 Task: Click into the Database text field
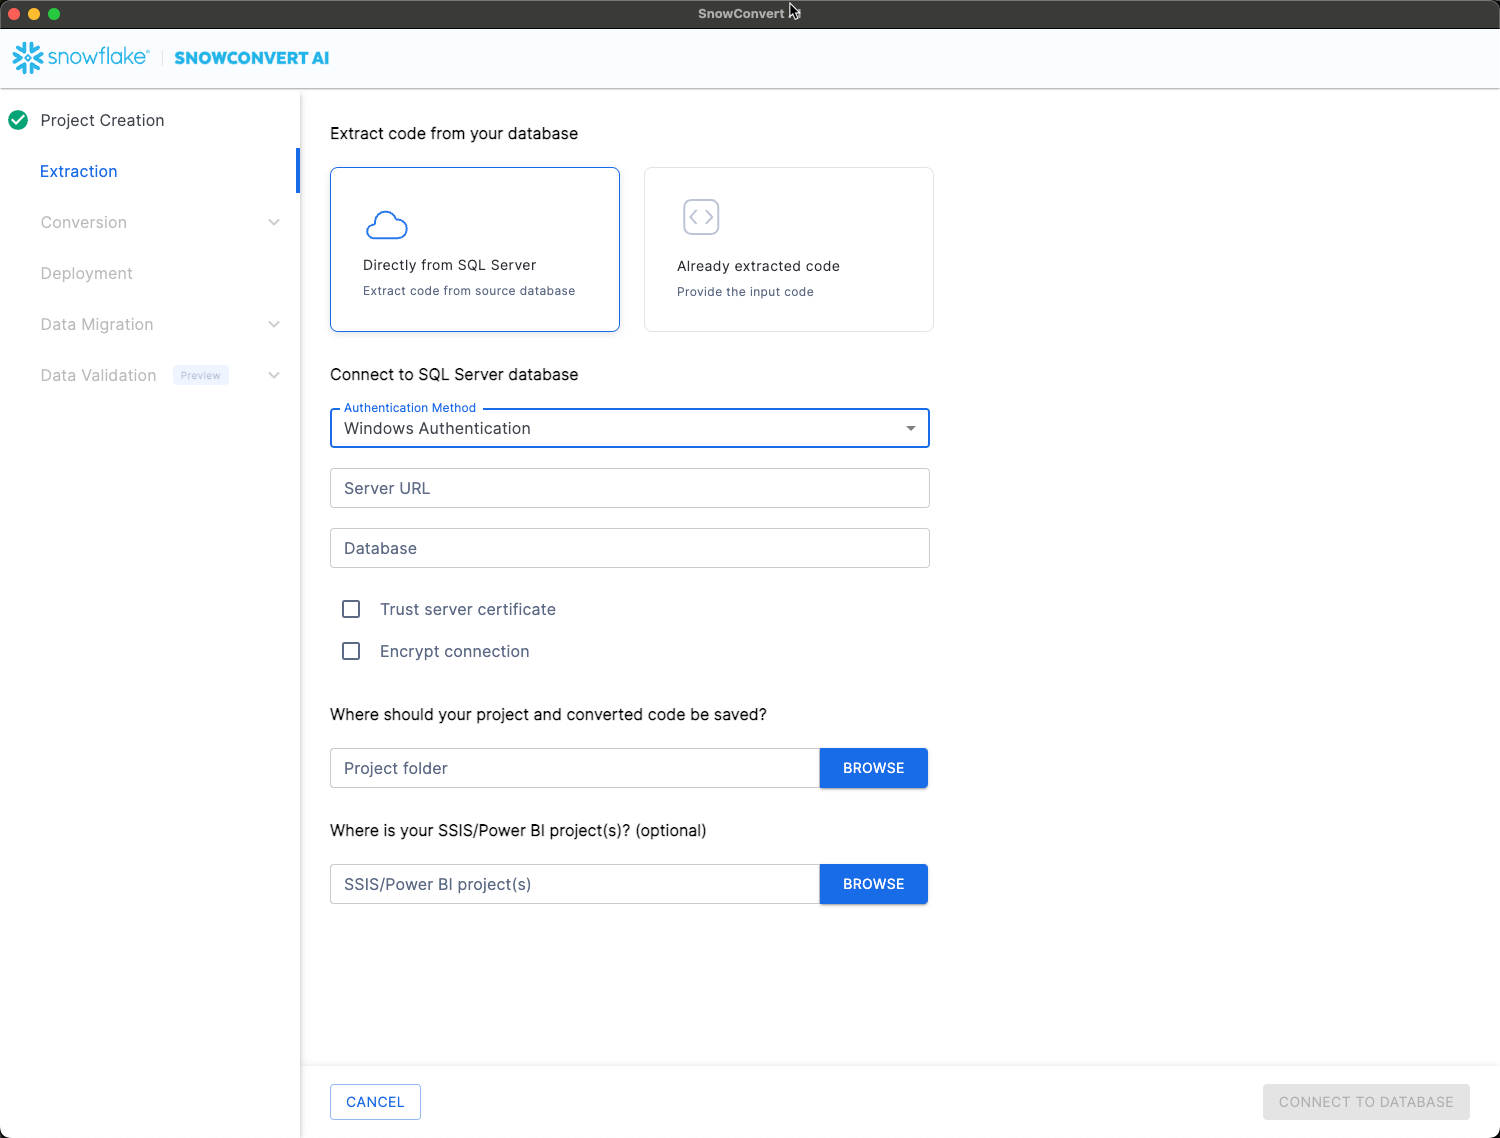click(629, 548)
